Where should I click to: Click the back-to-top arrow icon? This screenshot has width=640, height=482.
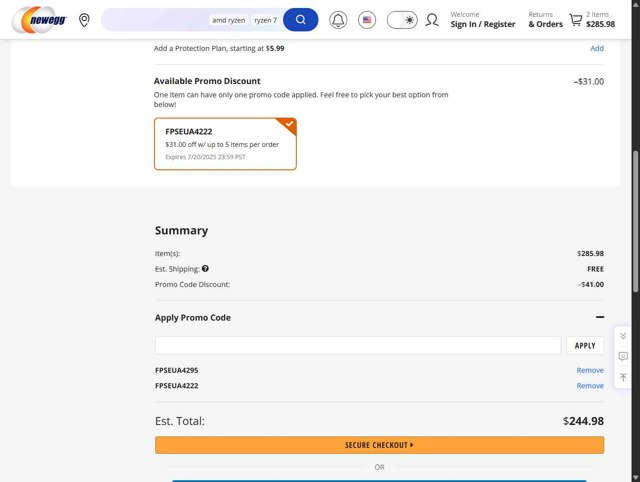click(x=623, y=377)
